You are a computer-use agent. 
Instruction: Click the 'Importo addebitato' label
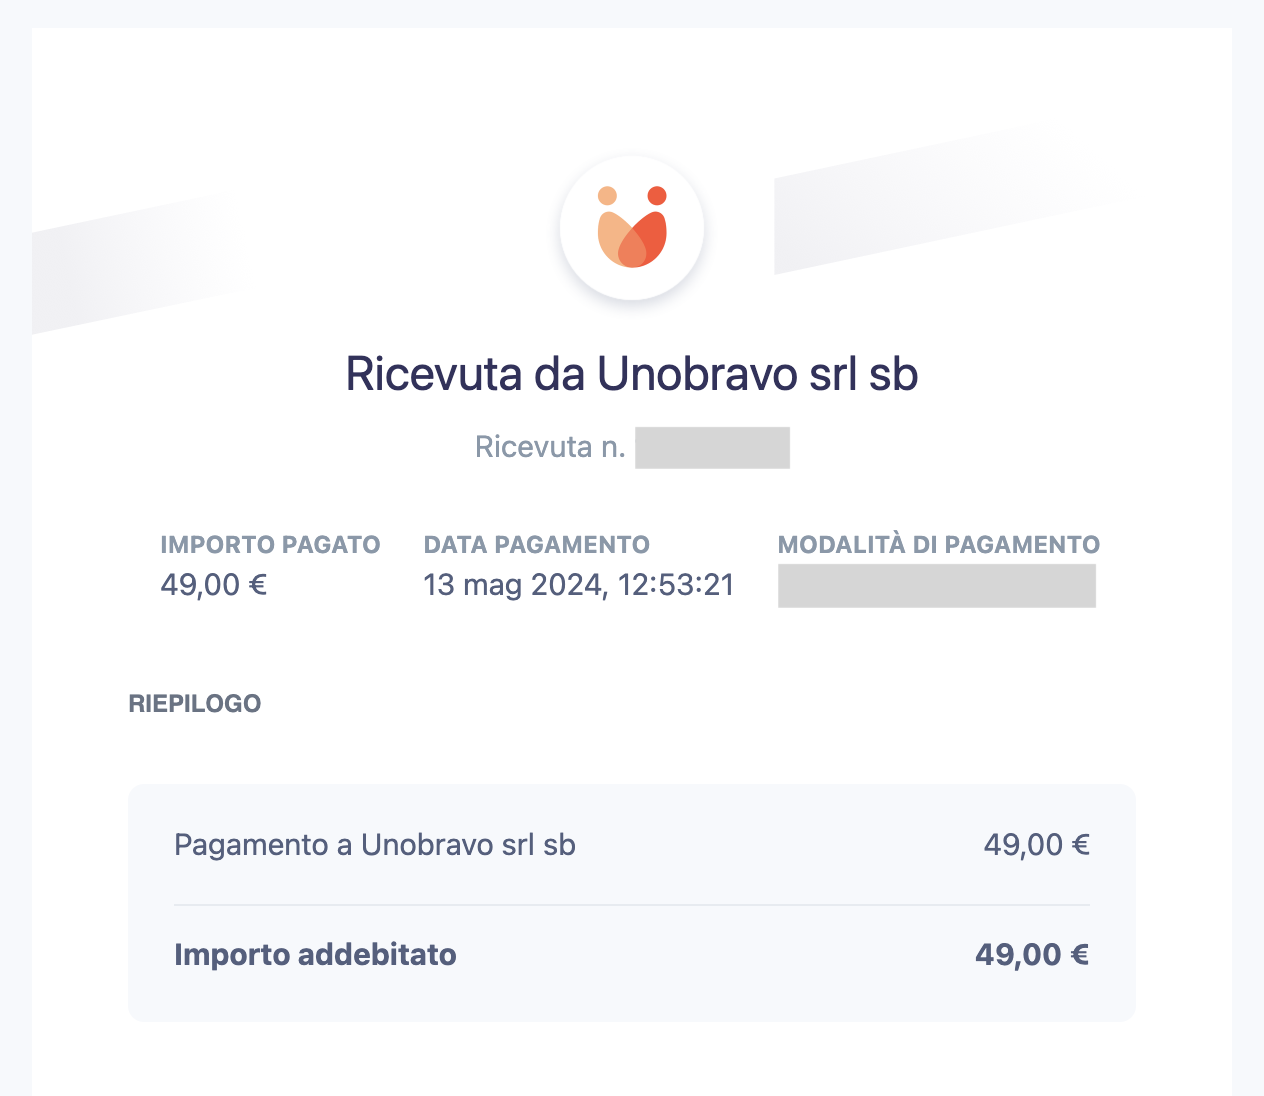pyautogui.click(x=315, y=955)
